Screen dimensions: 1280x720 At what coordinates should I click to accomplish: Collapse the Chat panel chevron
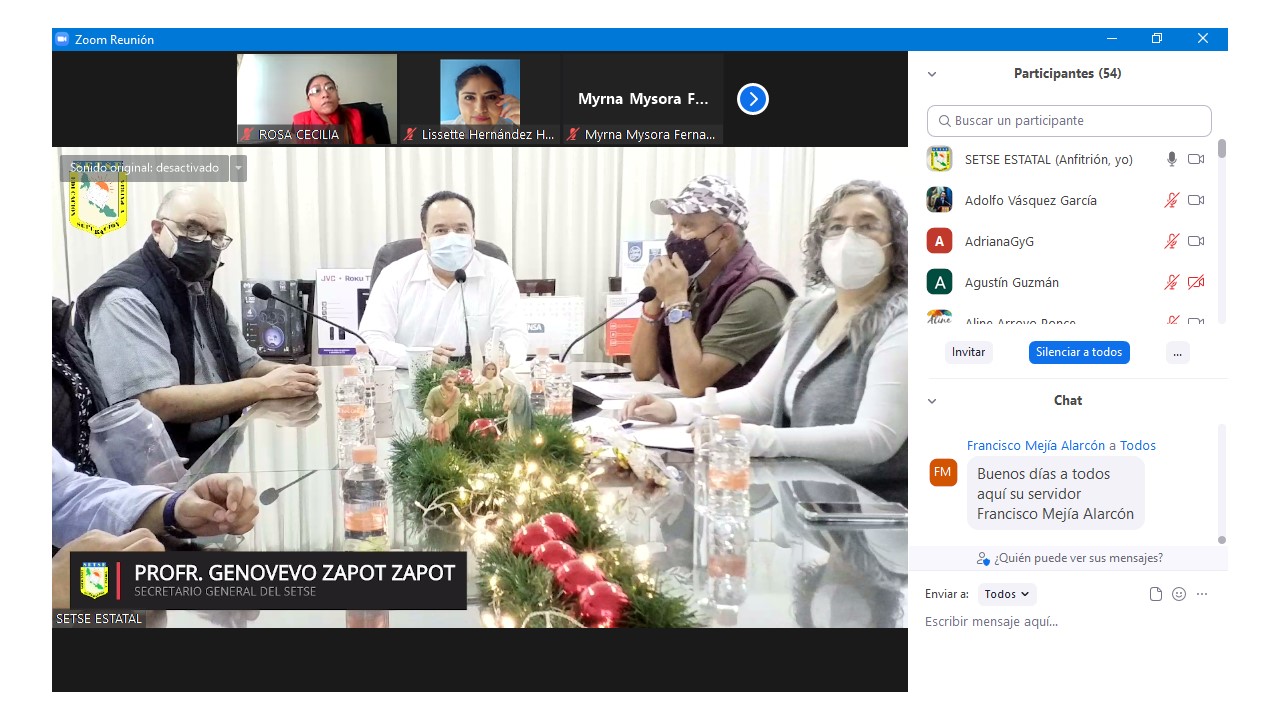pos(932,401)
